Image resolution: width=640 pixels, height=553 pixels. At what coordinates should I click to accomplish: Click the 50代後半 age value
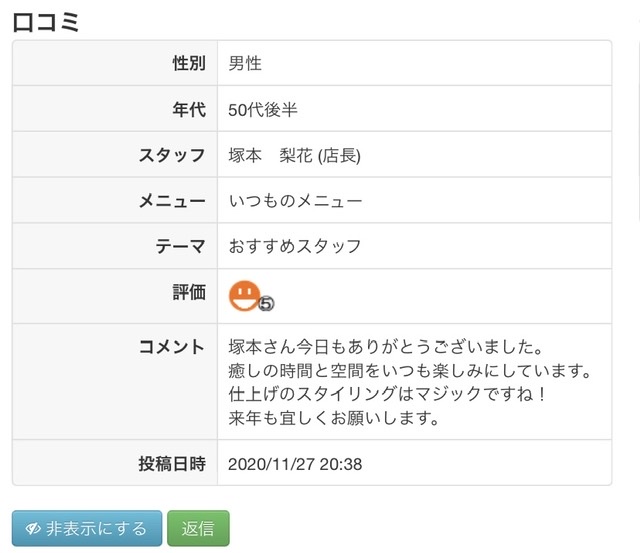point(263,109)
